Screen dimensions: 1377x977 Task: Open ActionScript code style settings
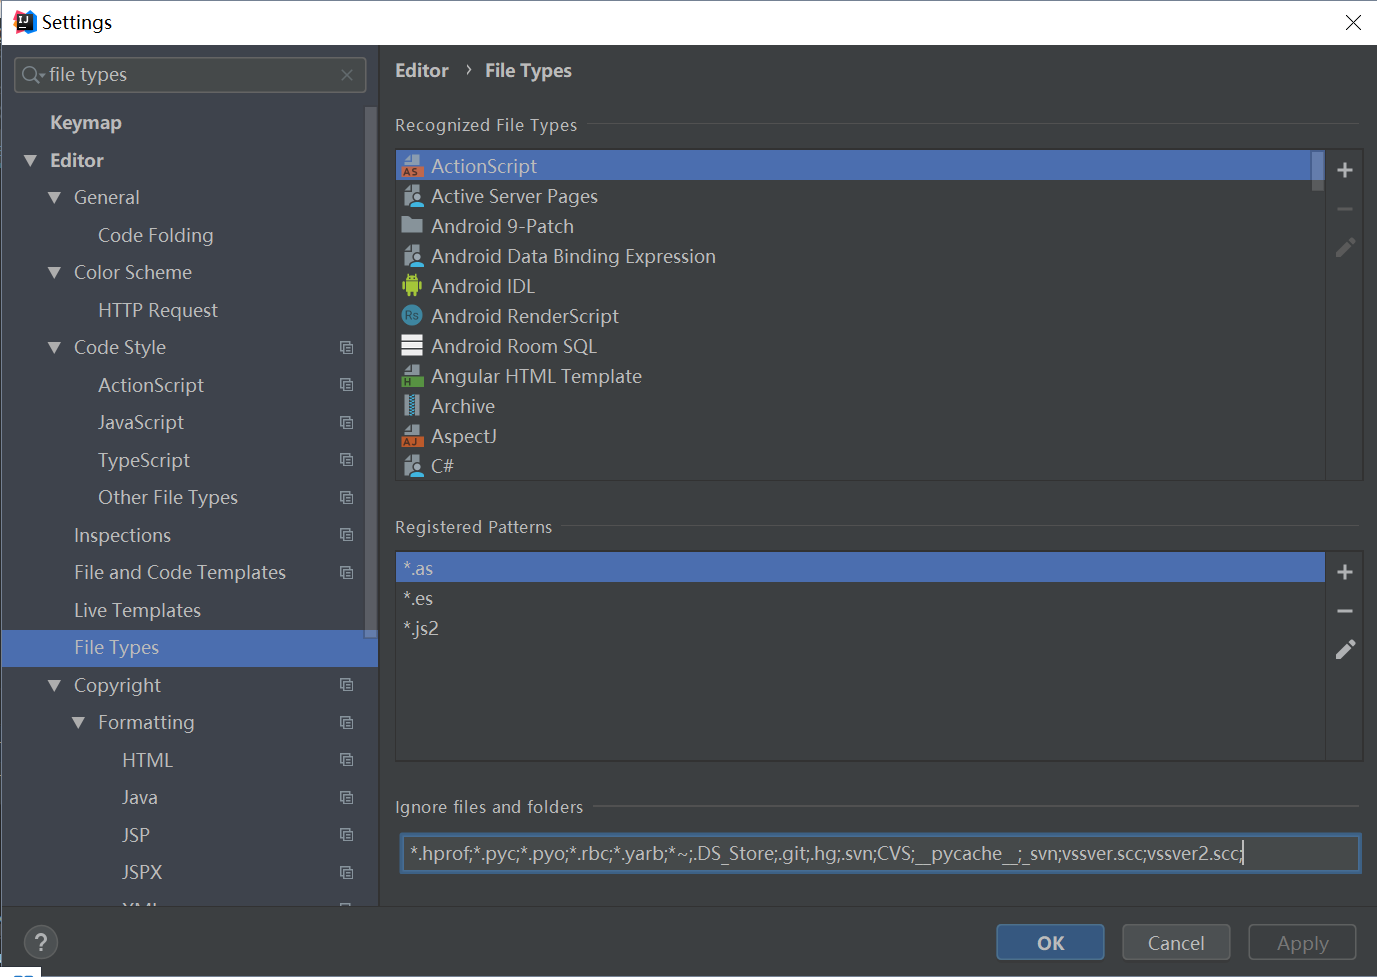click(151, 385)
